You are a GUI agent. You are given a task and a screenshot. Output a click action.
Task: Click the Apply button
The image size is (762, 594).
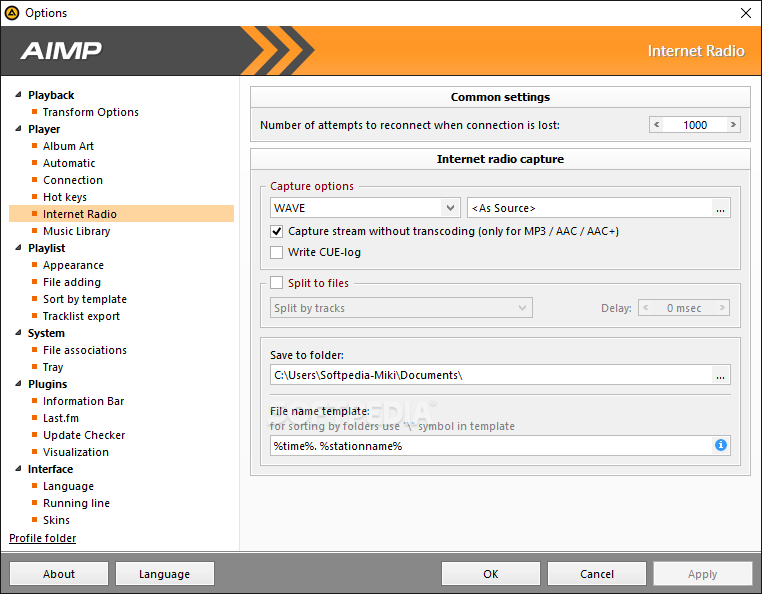pos(703,574)
